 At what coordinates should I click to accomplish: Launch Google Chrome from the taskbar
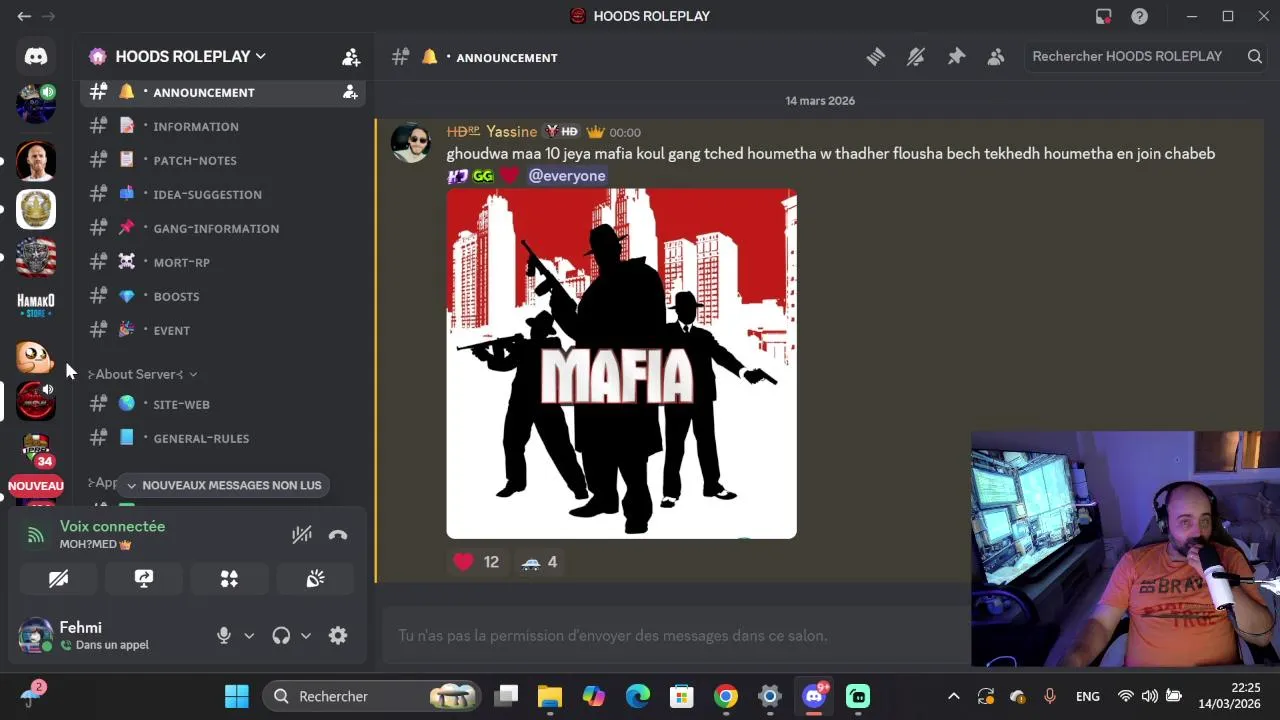(x=726, y=696)
